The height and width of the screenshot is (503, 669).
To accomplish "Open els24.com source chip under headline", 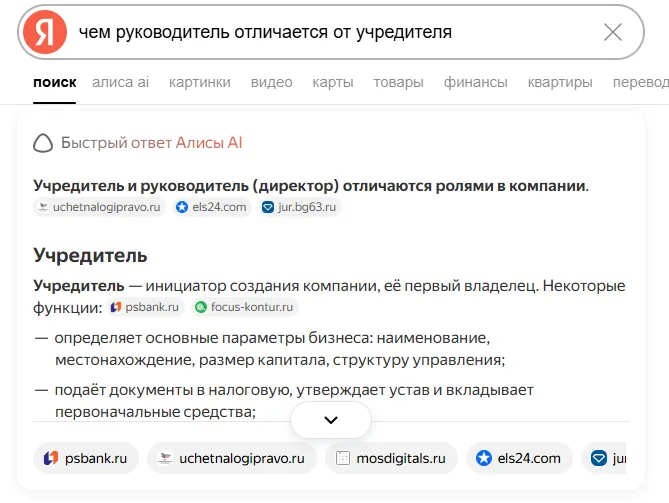I will 212,207.
